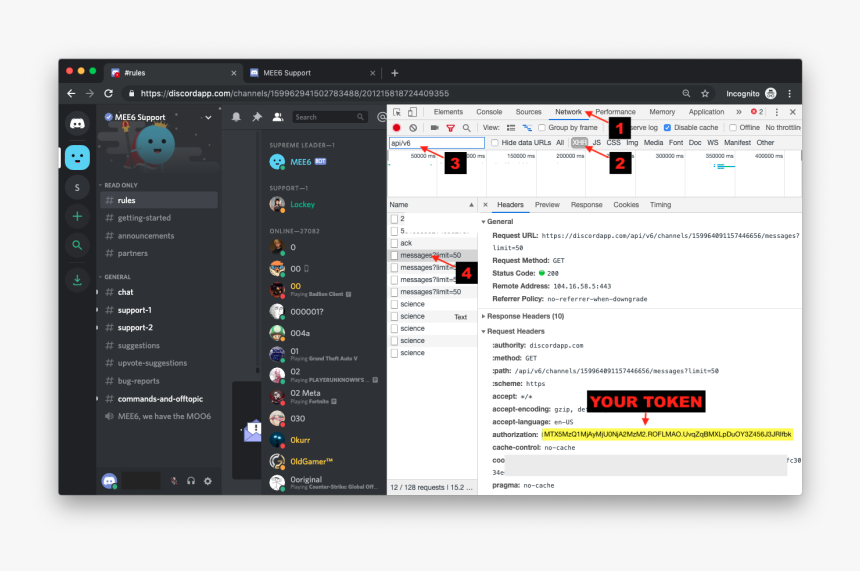Stop recording network log red button
The width and height of the screenshot is (860, 571).
coord(397,128)
